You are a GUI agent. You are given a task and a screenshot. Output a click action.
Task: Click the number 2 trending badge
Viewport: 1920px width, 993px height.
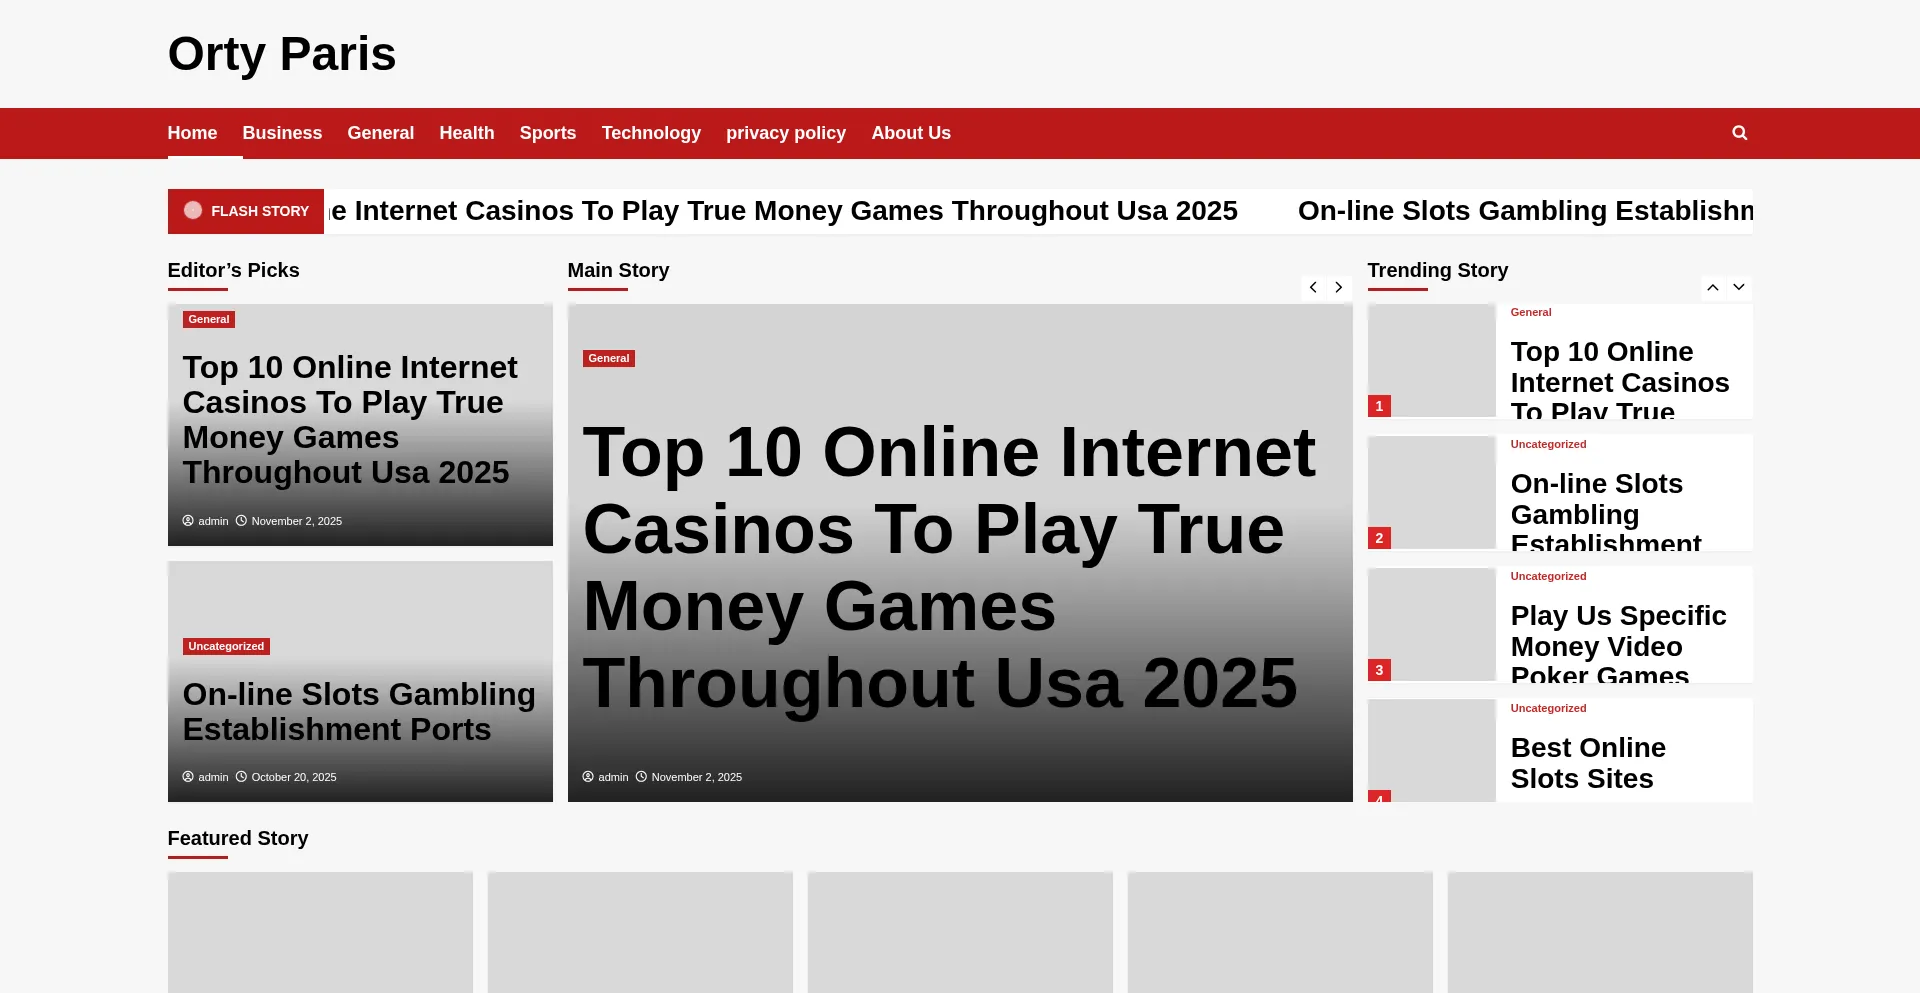[1379, 538]
